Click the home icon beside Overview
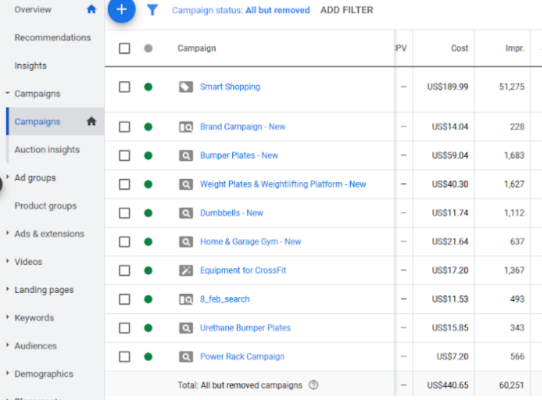 (x=91, y=9)
